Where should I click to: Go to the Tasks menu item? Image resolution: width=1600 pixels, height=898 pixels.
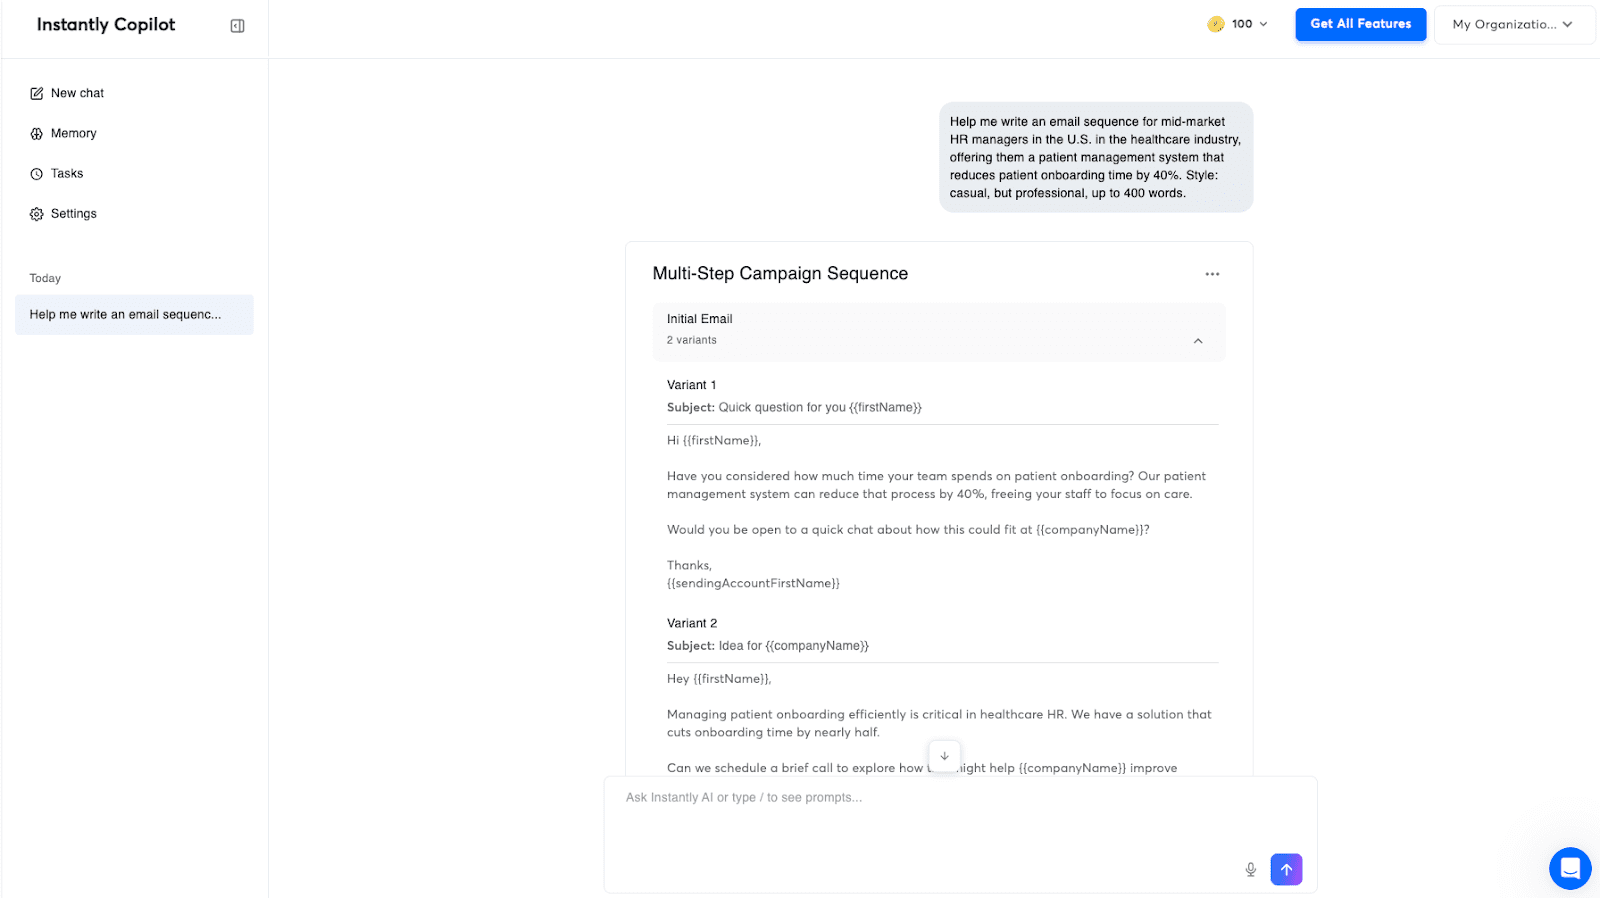coord(67,174)
